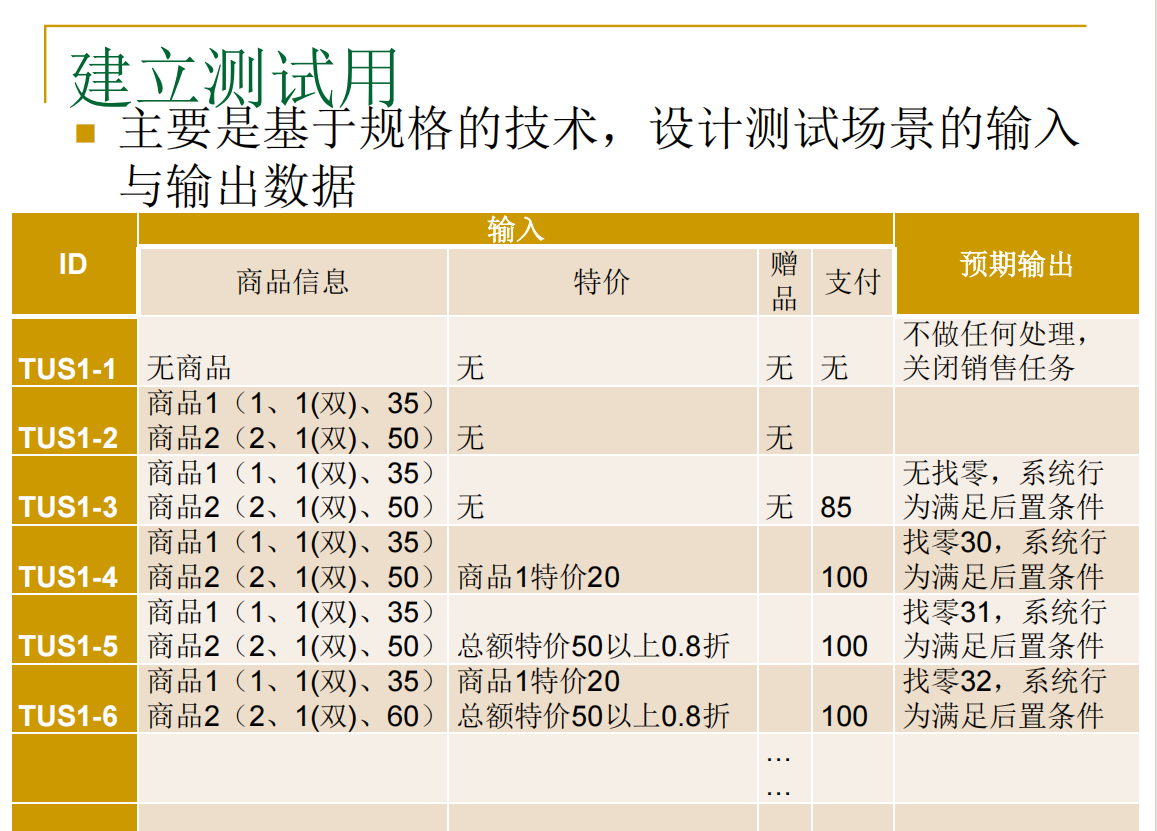Click the 支付 column header
This screenshot has width=1157, height=831.
coord(852,282)
